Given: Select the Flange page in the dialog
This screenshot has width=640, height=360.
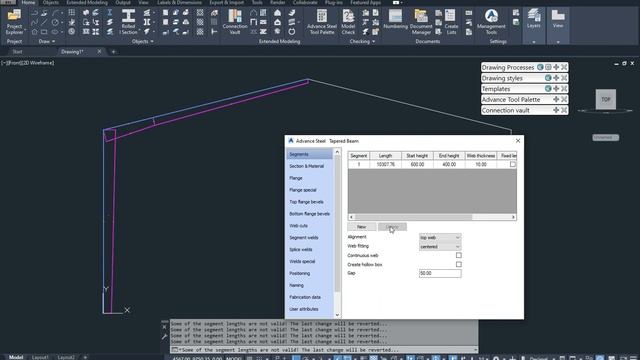Looking at the screenshot, I should coord(296,178).
